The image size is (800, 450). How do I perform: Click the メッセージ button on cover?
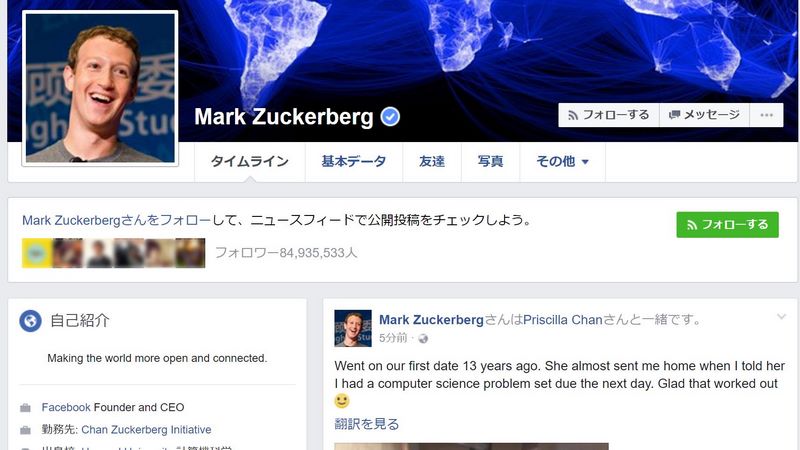click(x=705, y=115)
